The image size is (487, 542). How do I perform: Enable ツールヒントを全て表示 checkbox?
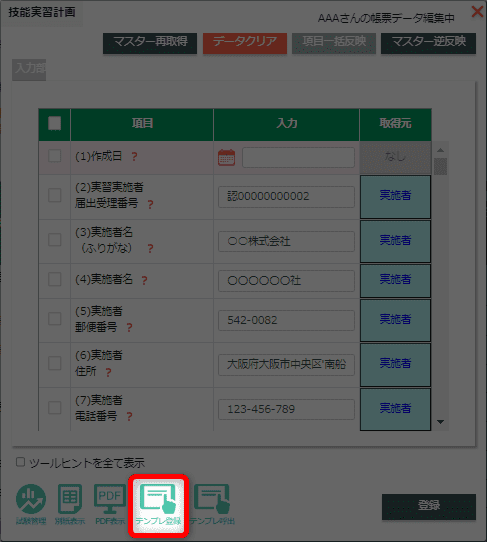[x=20, y=462]
